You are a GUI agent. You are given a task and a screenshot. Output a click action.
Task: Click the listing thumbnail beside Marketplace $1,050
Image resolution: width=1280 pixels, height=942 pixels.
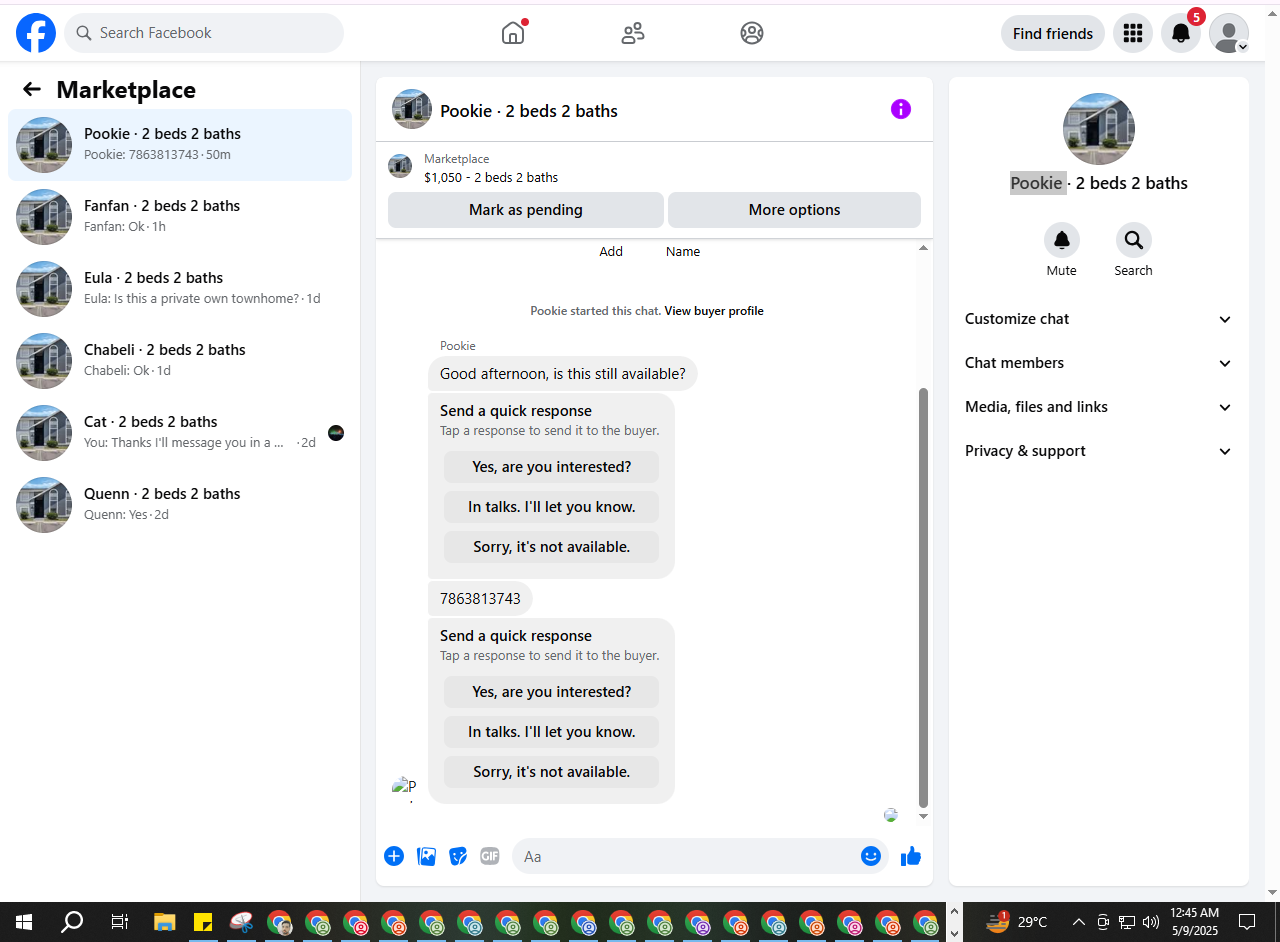tap(400, 167)
